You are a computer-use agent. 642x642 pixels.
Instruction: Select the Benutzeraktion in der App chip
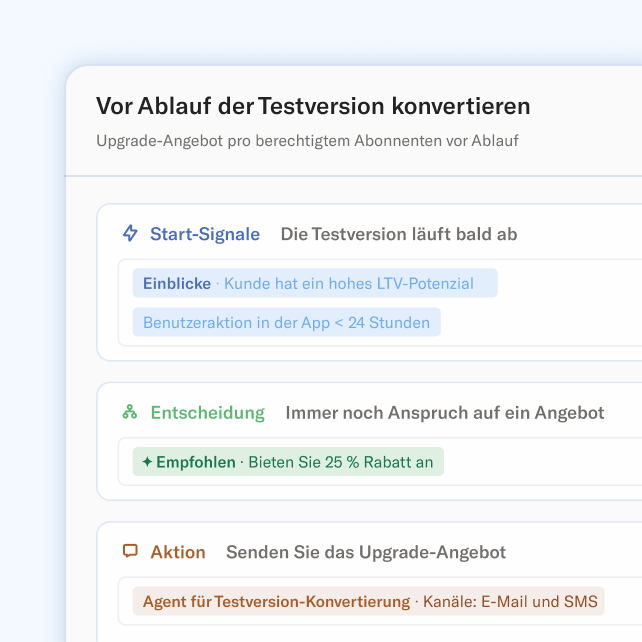[x=286, y=322]
